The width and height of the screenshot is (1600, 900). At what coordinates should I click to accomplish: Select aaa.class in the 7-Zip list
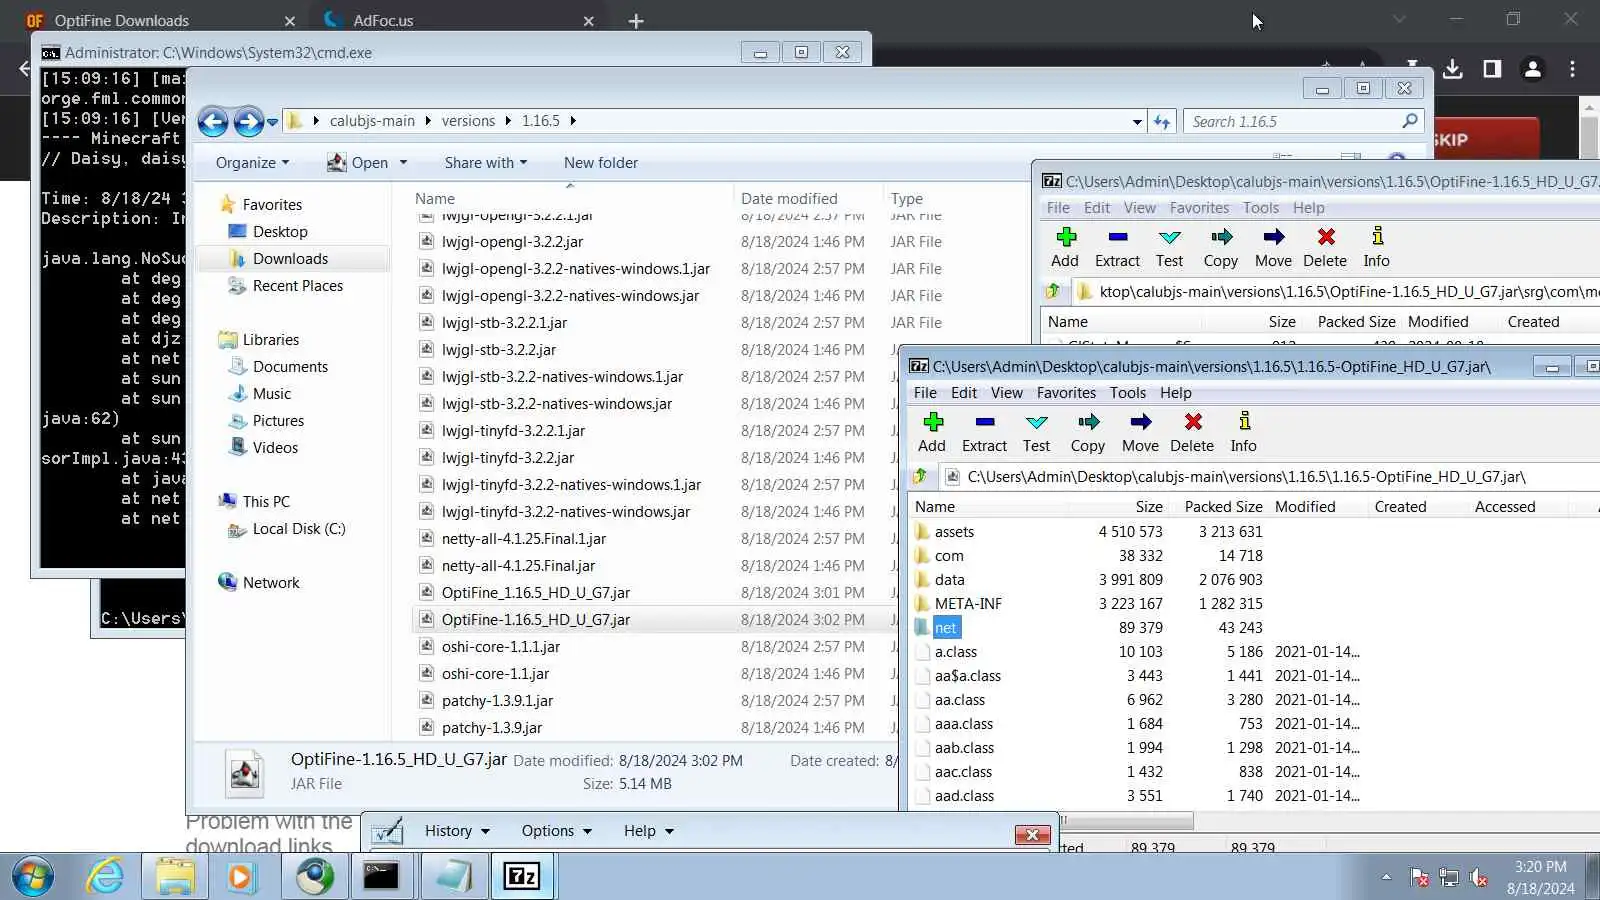964,724
